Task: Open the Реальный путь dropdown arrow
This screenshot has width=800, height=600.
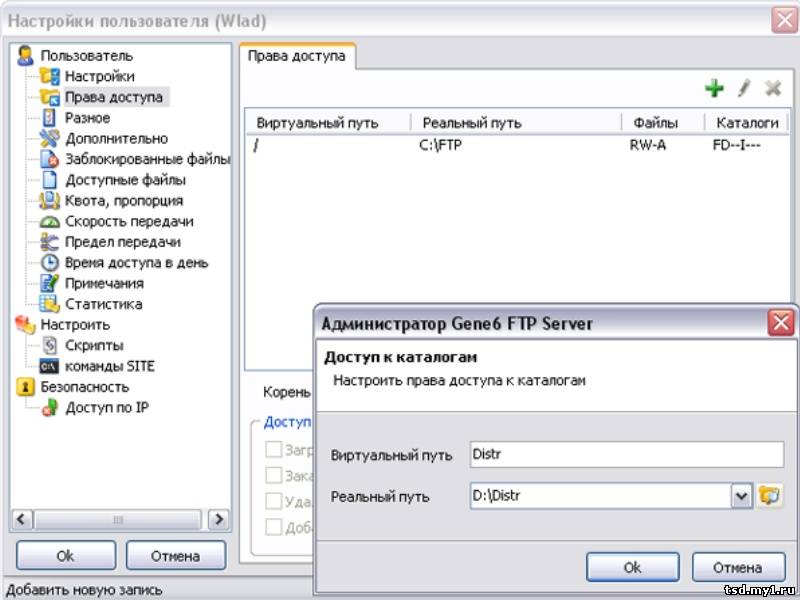Action: pos(741,495)
